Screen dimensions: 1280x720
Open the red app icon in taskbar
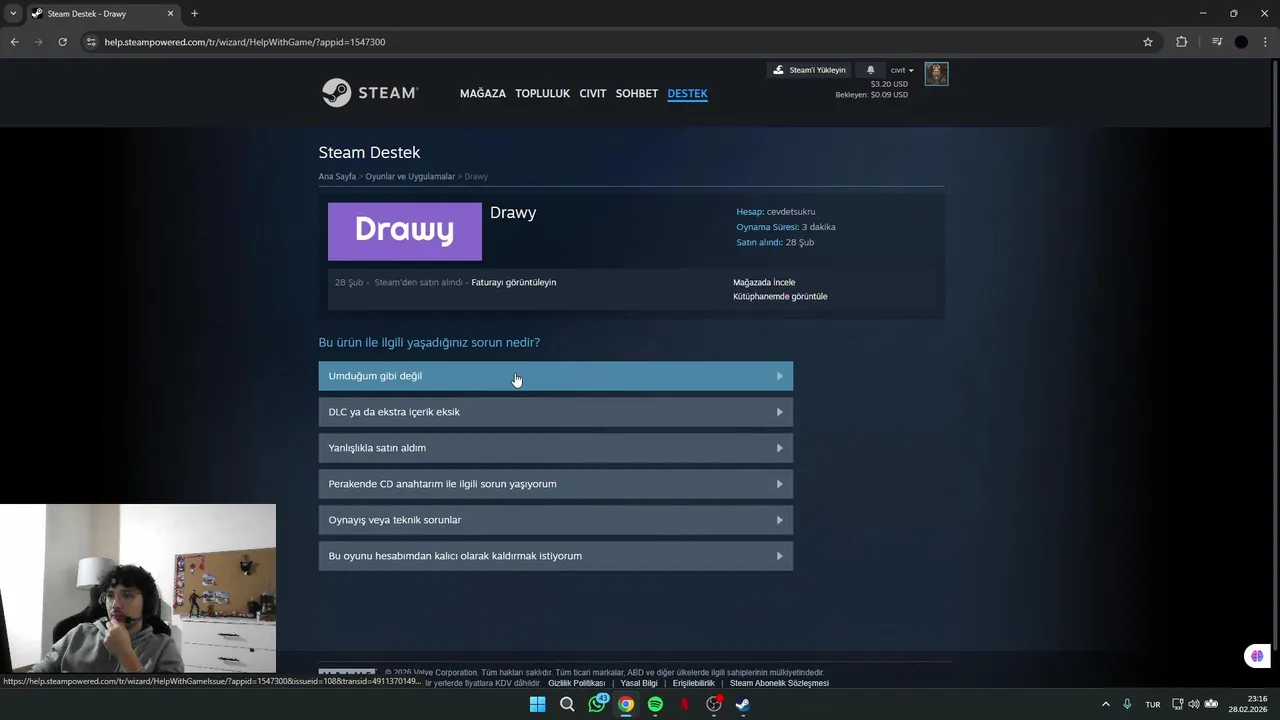click(685, 704)
